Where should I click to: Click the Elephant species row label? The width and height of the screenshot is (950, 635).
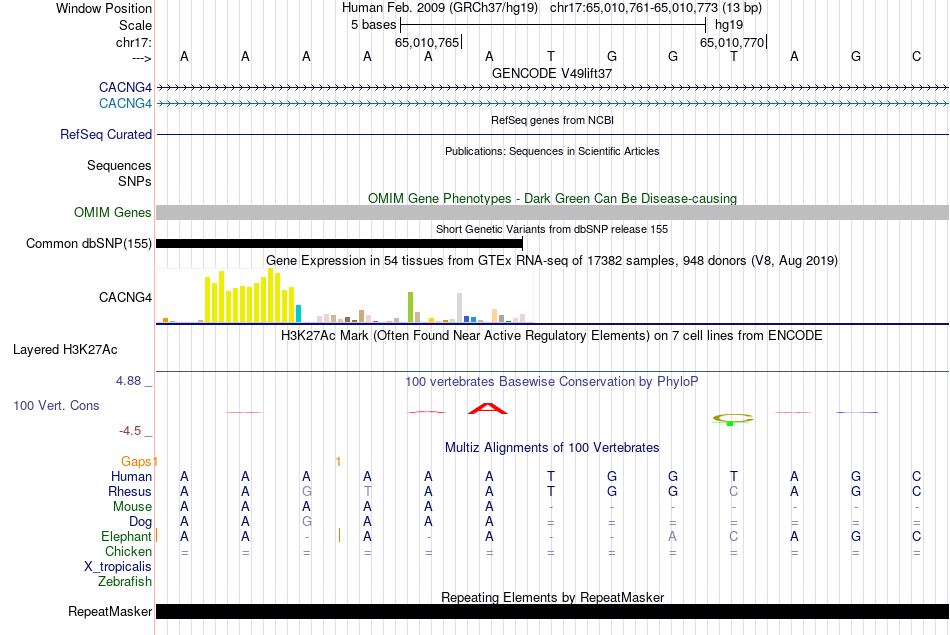(126, 537)
